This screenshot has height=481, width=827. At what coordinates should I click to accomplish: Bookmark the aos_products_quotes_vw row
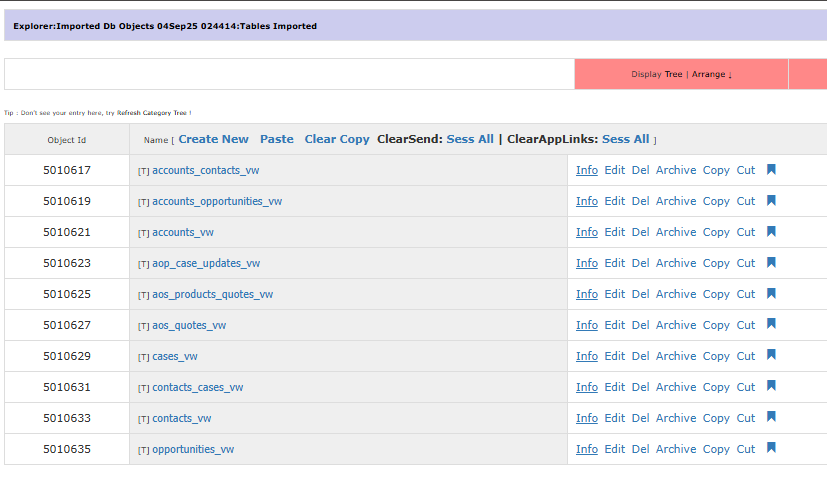tap(771, 294)
